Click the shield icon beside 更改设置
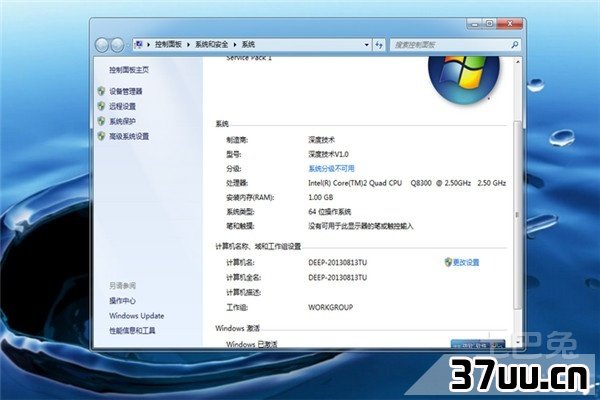This screenshot has height=400, width=600. coord(448,262)
